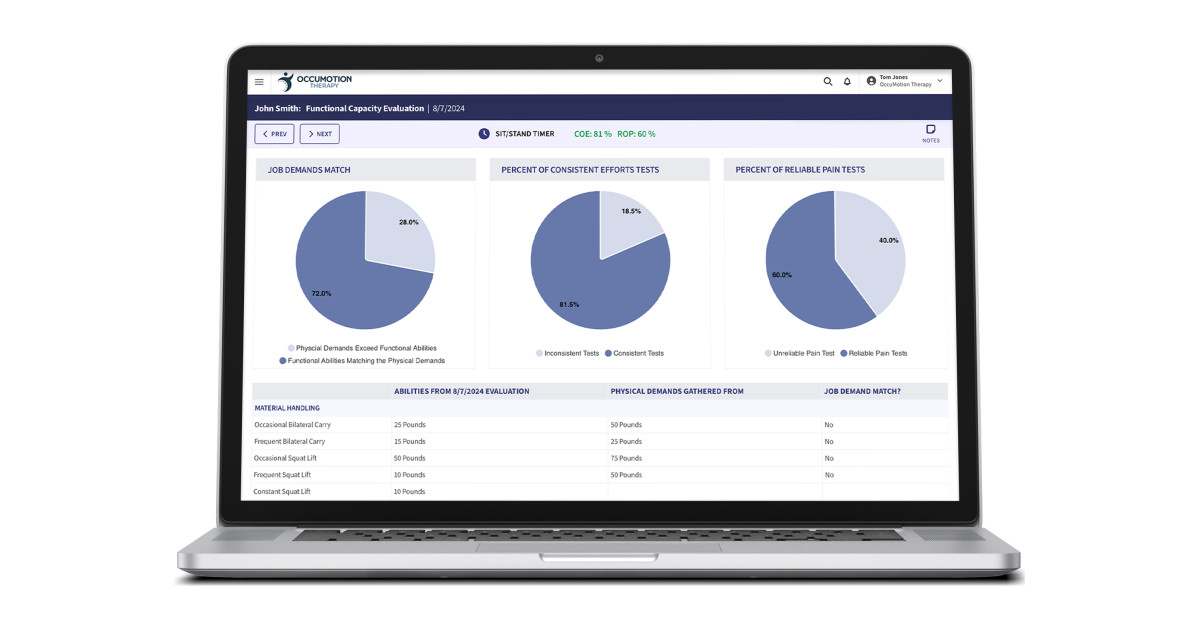Click the NEXT navigation button
Image resolution: width=1200 pixels, height=628 pixels.
(x=319, y=133)
